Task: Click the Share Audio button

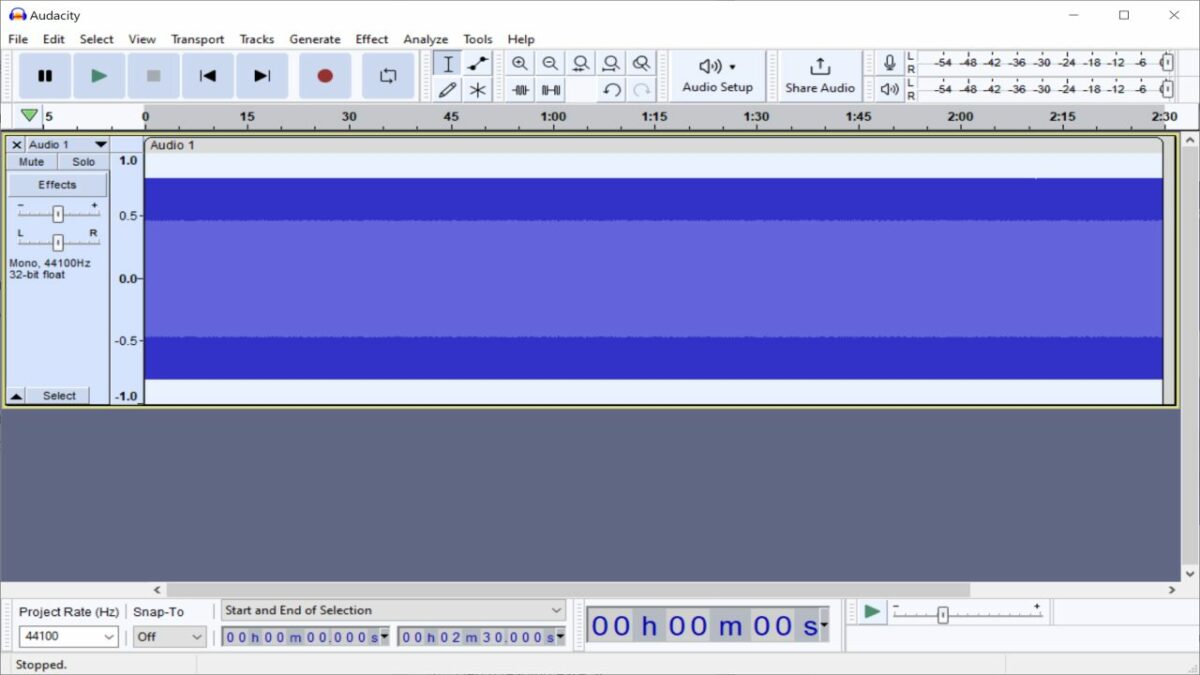Action: pos(820,76)
